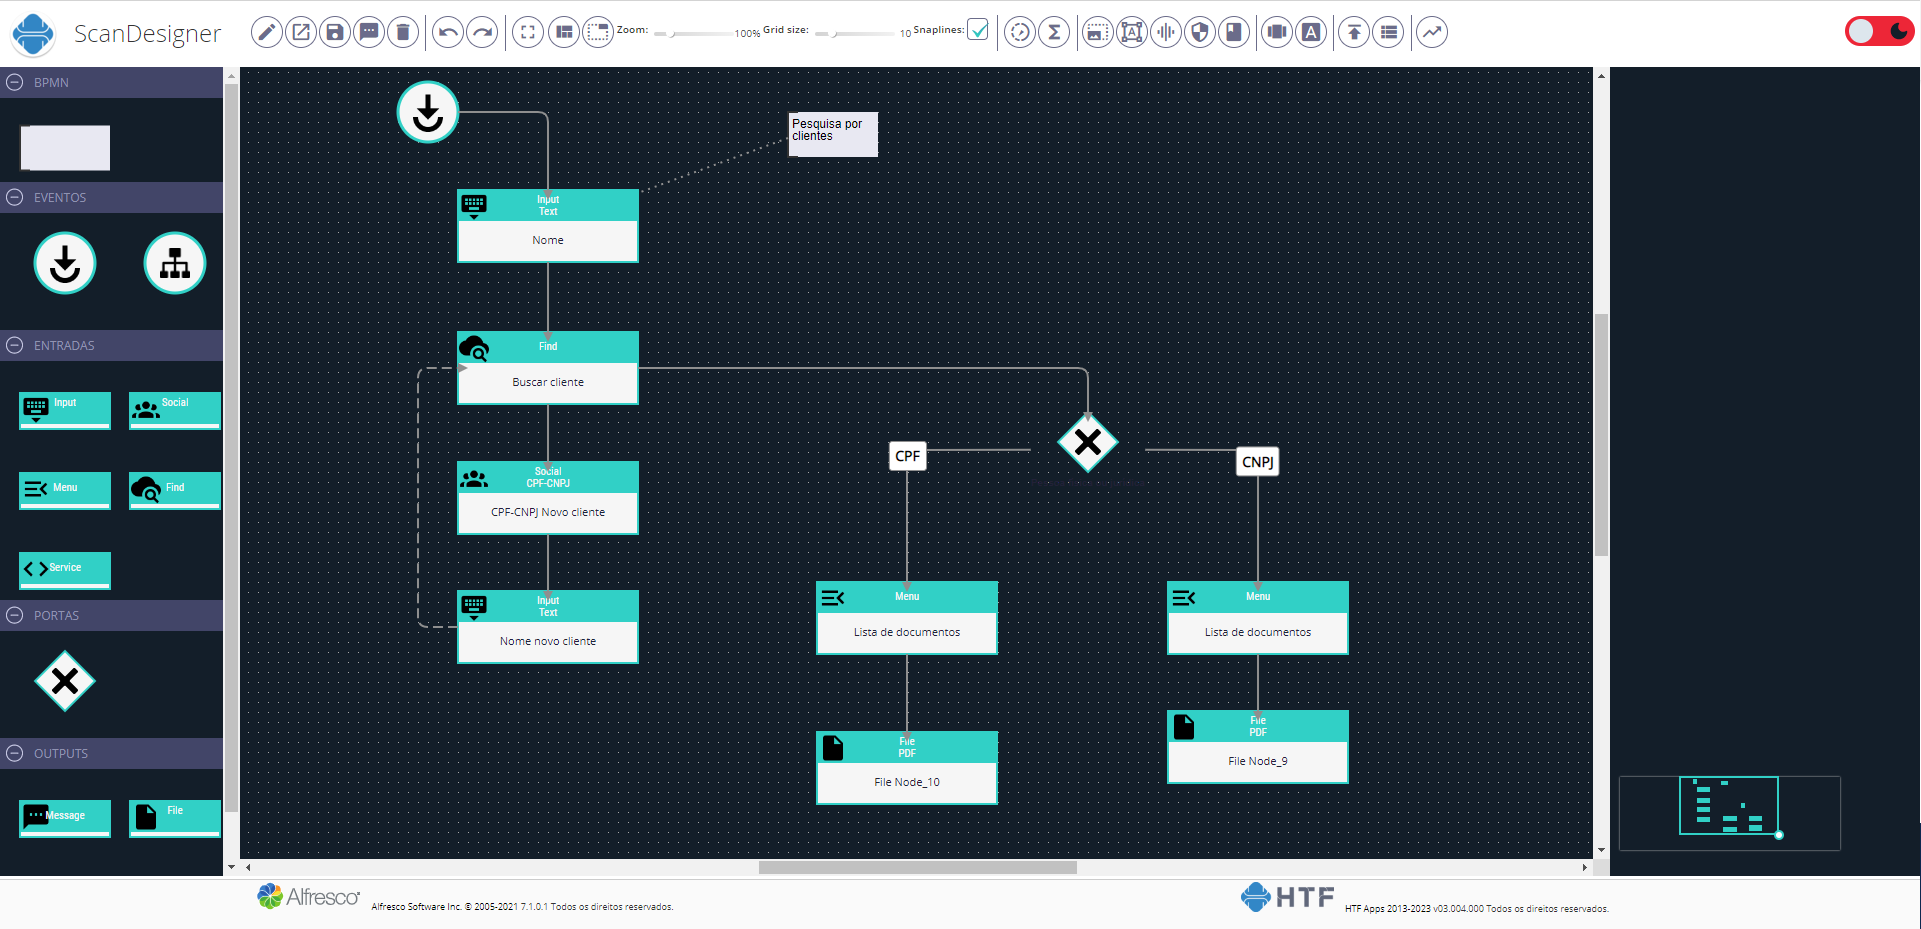
Task: Collapse the ENTRADAS palette section
Action: [x=15, y=346]
